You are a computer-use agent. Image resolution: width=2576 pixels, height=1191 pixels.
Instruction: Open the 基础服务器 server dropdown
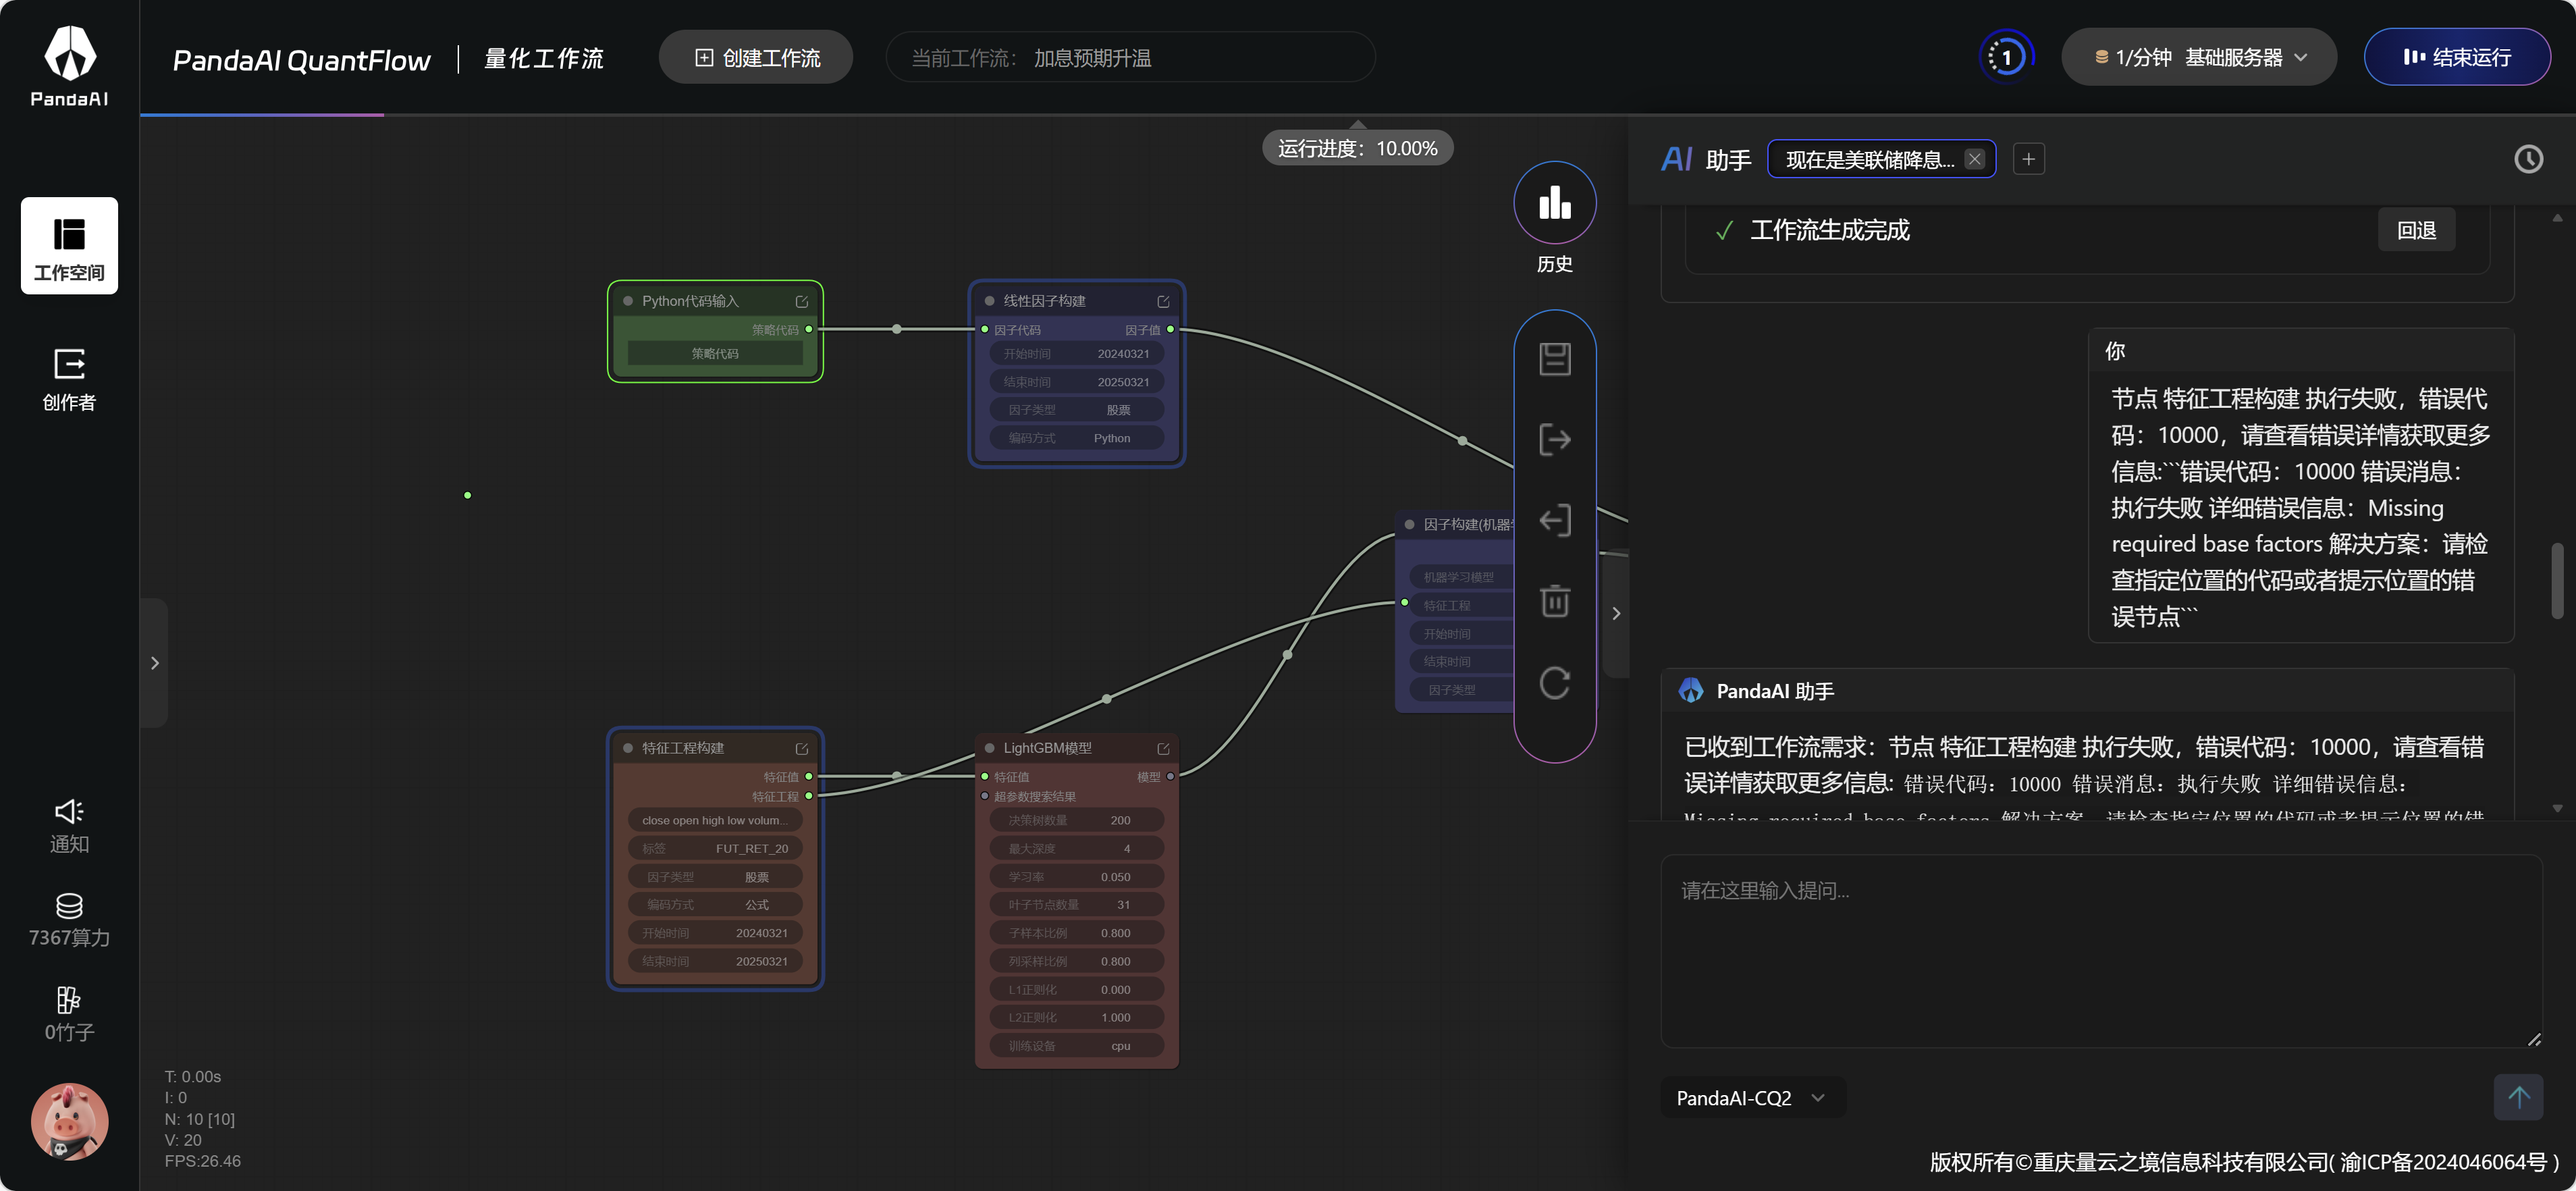pos(2199,57)
